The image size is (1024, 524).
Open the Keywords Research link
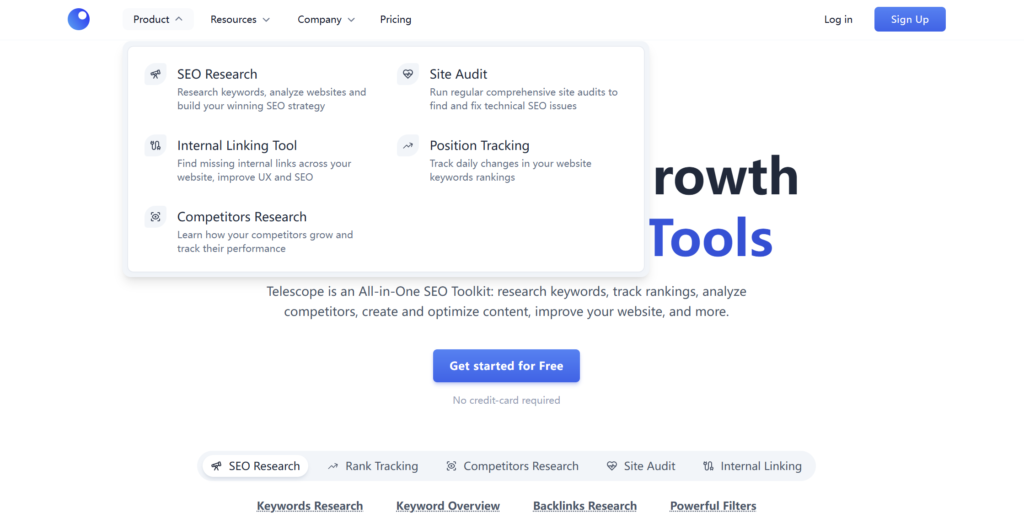(x=310, y=506)
